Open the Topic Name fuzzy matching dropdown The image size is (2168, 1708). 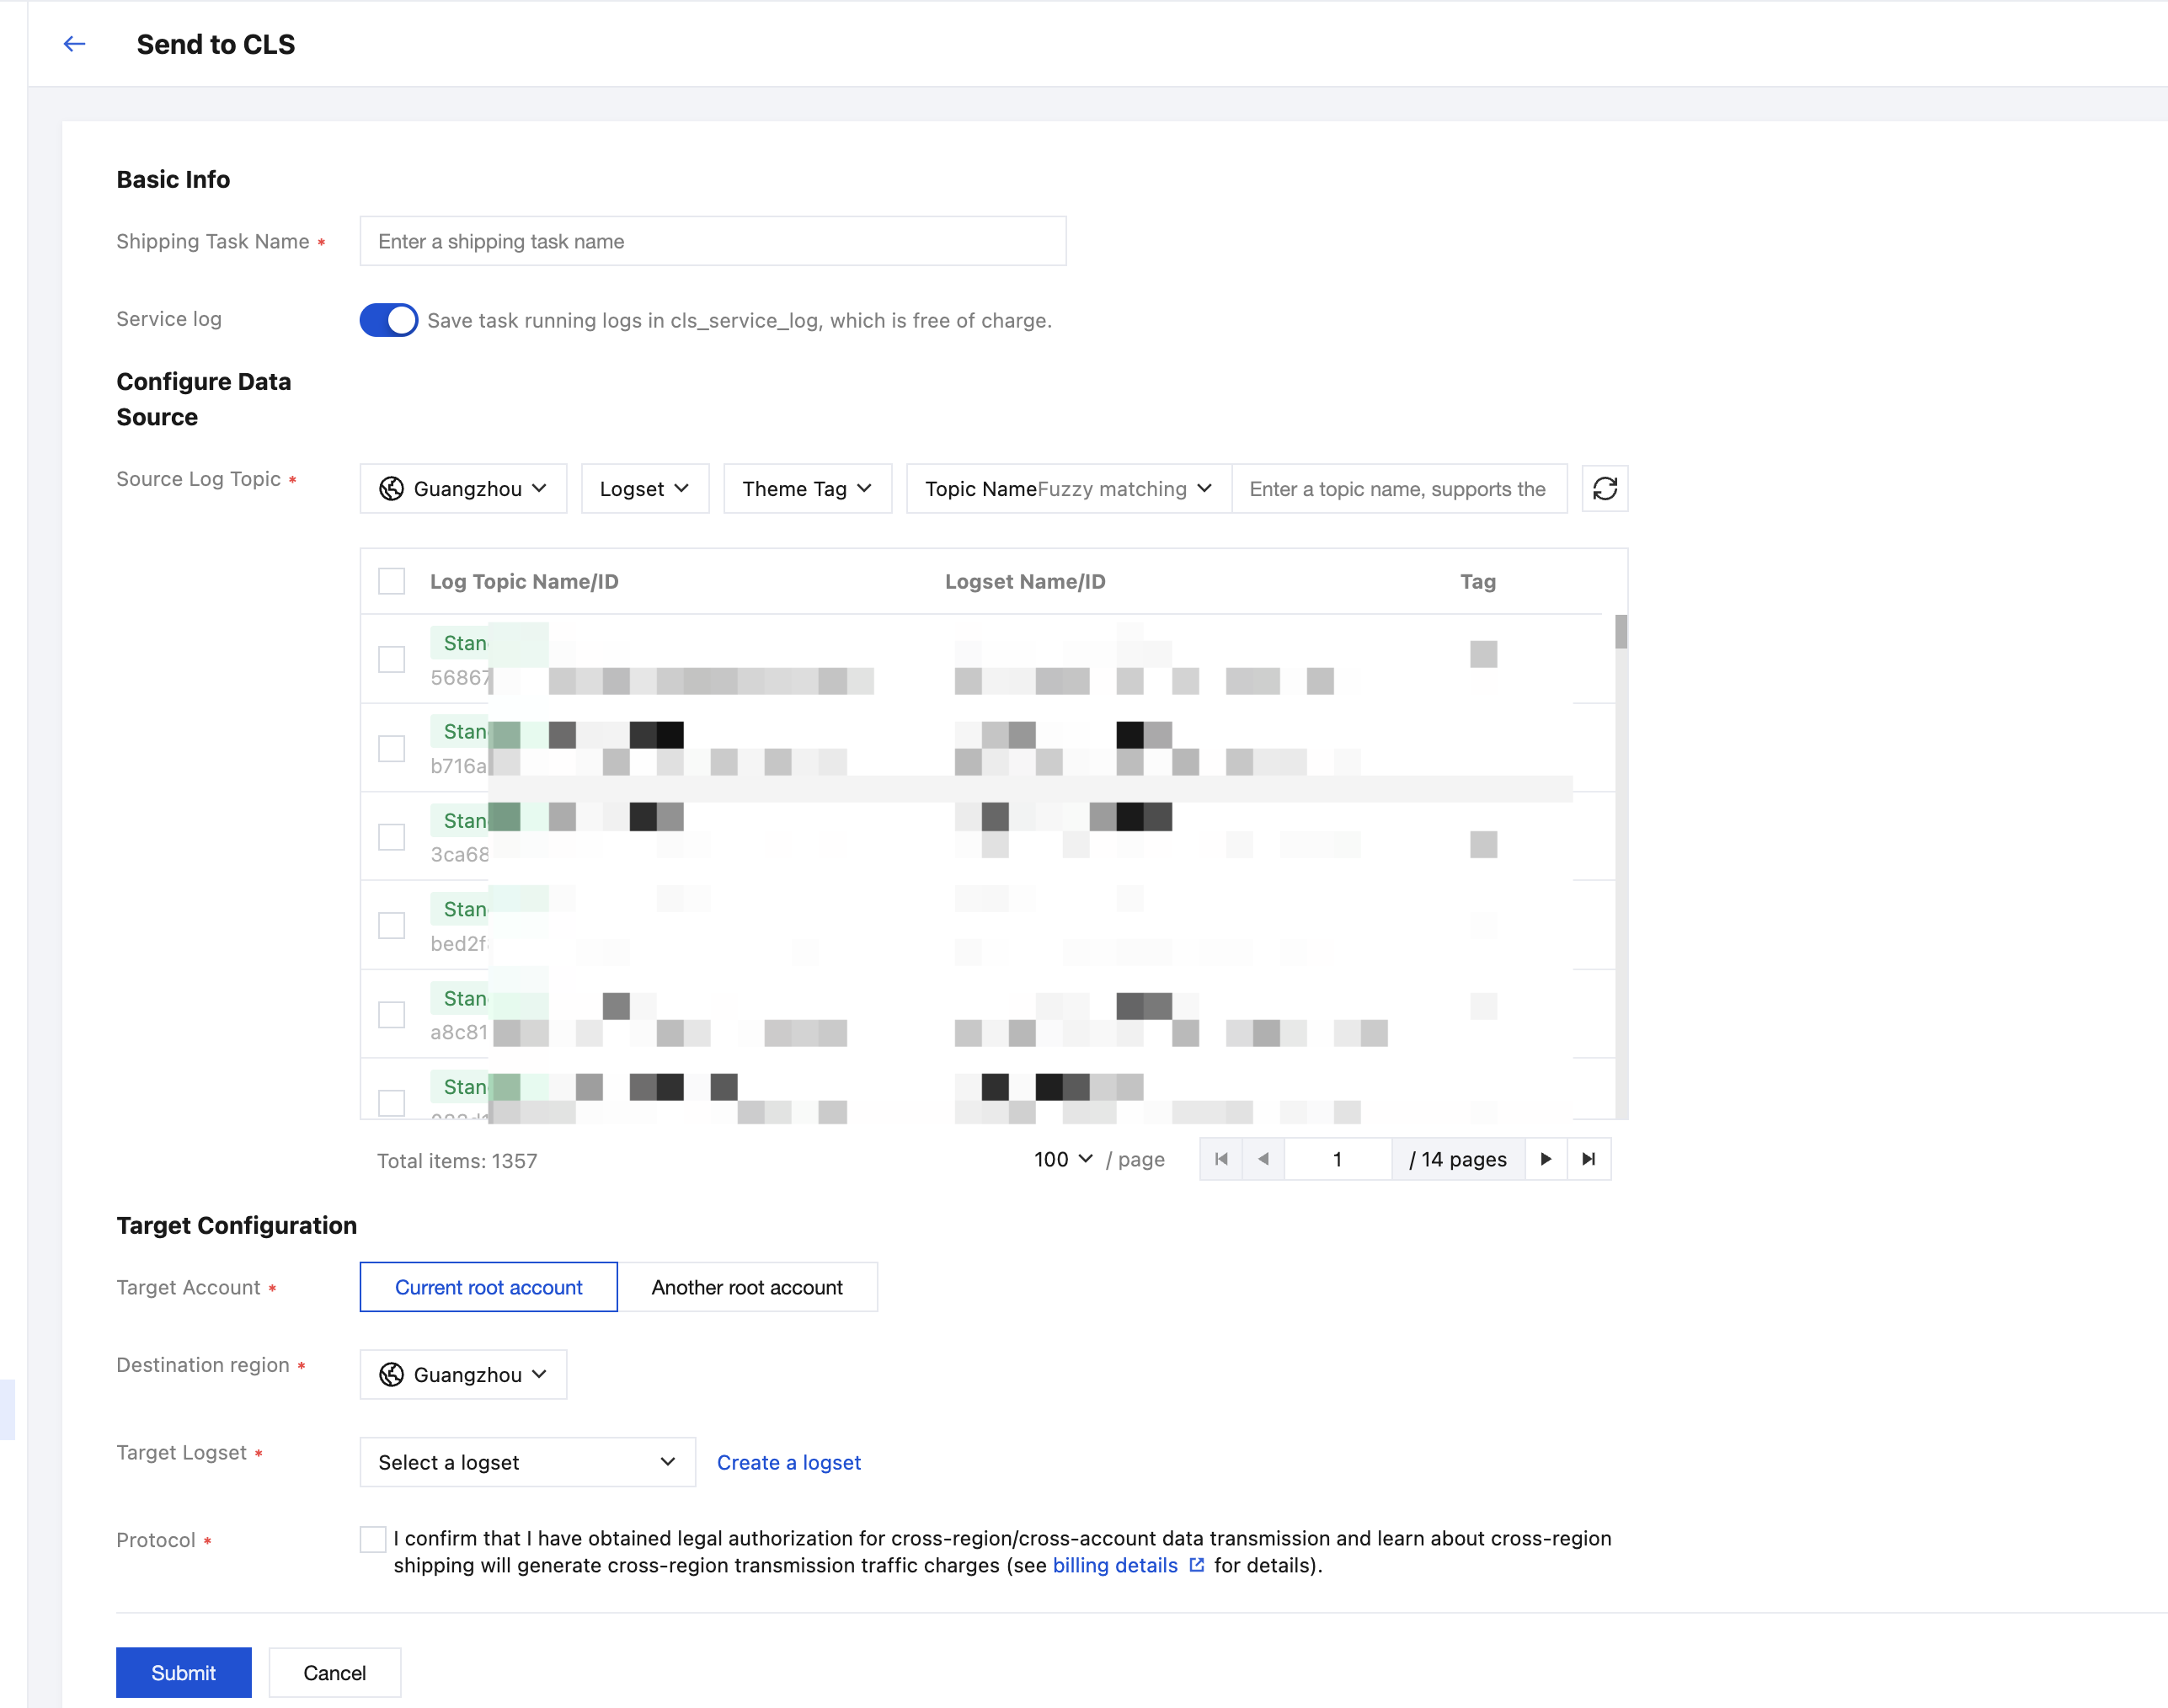point(1068,489)
